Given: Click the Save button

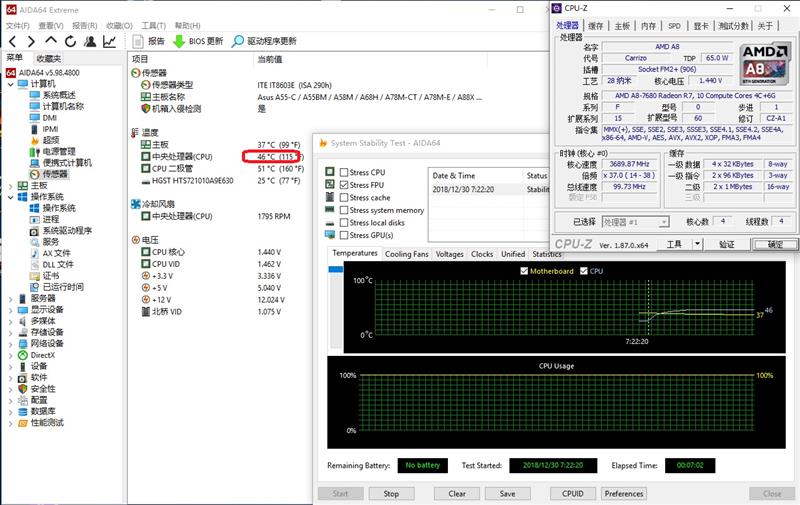Looking at the screenshot, I should (508, 493).
